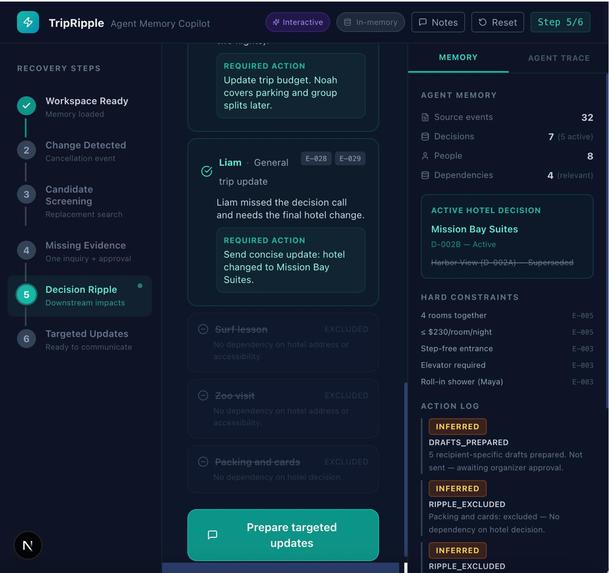Click the step 3 number circle
The image size is (609, 573).
coord(26,194)
